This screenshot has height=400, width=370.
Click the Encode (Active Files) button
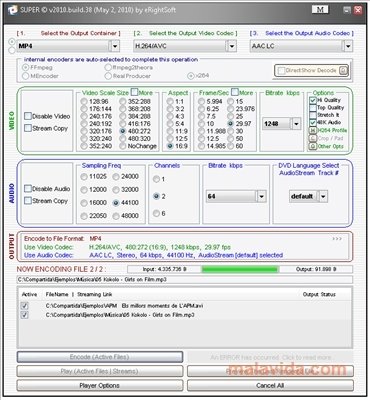point(100,357)
